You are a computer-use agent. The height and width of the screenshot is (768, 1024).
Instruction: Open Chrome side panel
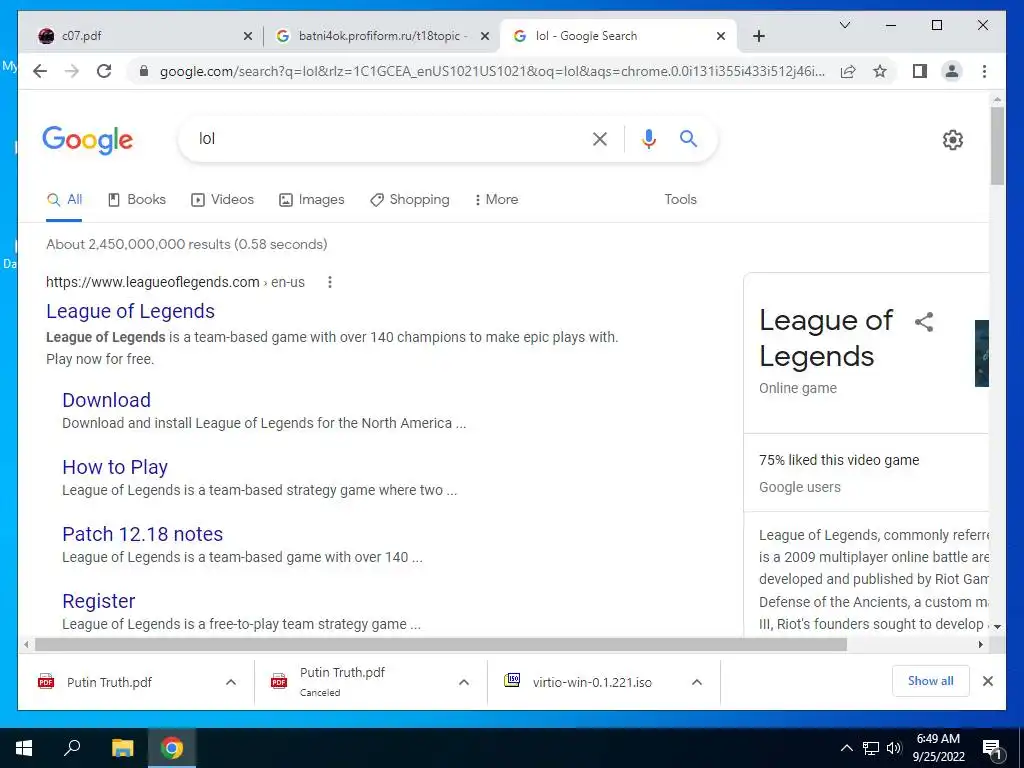coord(920,71)
